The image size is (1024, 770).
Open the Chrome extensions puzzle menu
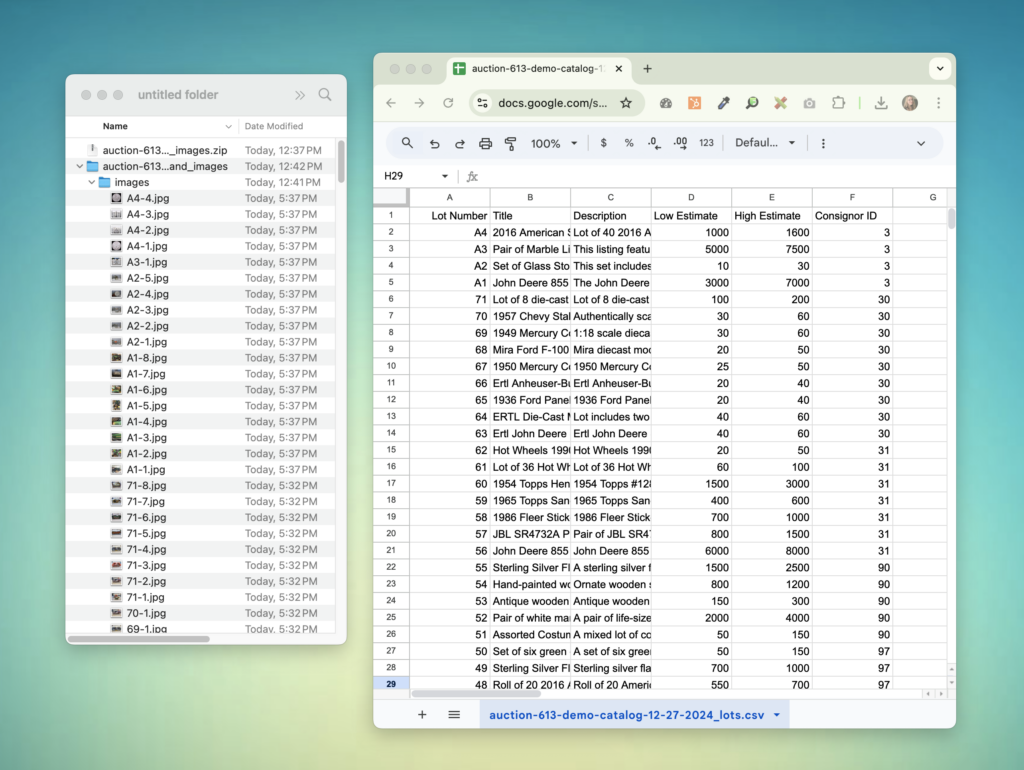(x=838, y=103)
